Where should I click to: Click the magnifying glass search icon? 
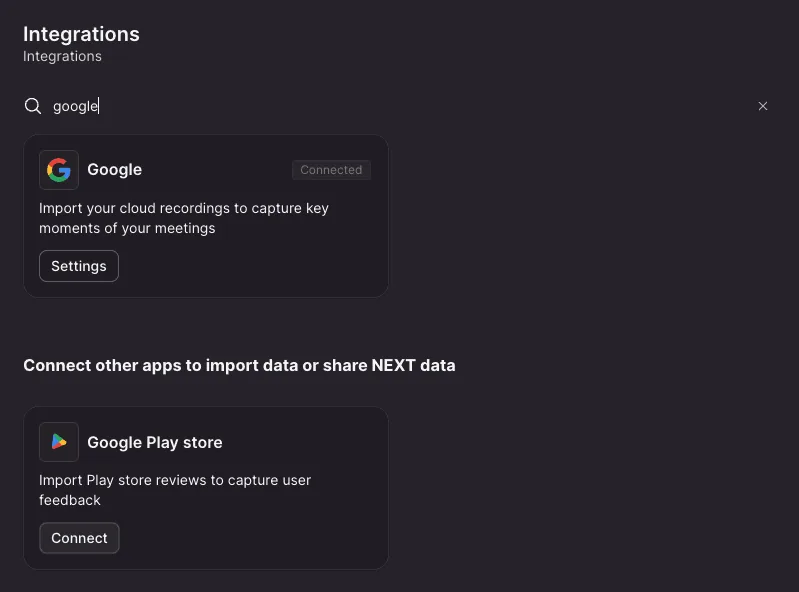click(33, 106)
